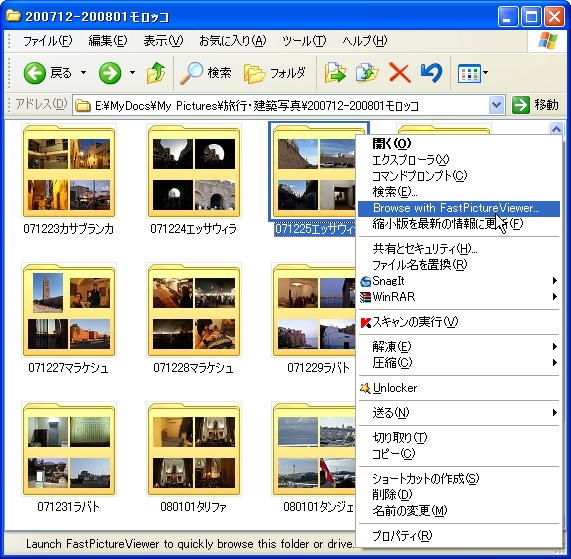Click the address path input field
Screen dimensions: 571x559
(280, 106)
